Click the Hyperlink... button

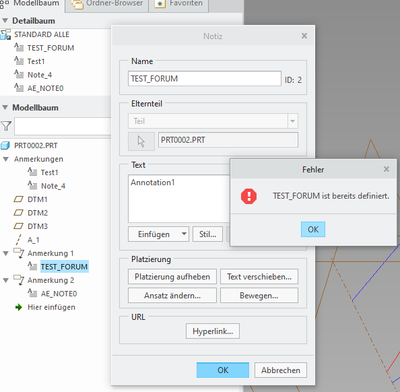[x=213, y=331]
